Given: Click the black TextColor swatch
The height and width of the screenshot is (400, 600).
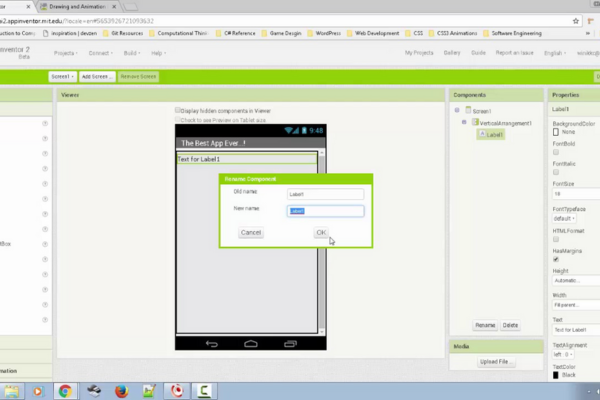Looking at the screenshot, I should (x=556, y=375).
